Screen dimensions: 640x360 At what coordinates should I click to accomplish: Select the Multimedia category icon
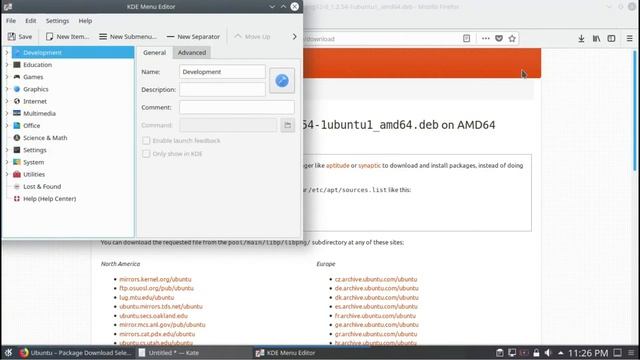17,113
